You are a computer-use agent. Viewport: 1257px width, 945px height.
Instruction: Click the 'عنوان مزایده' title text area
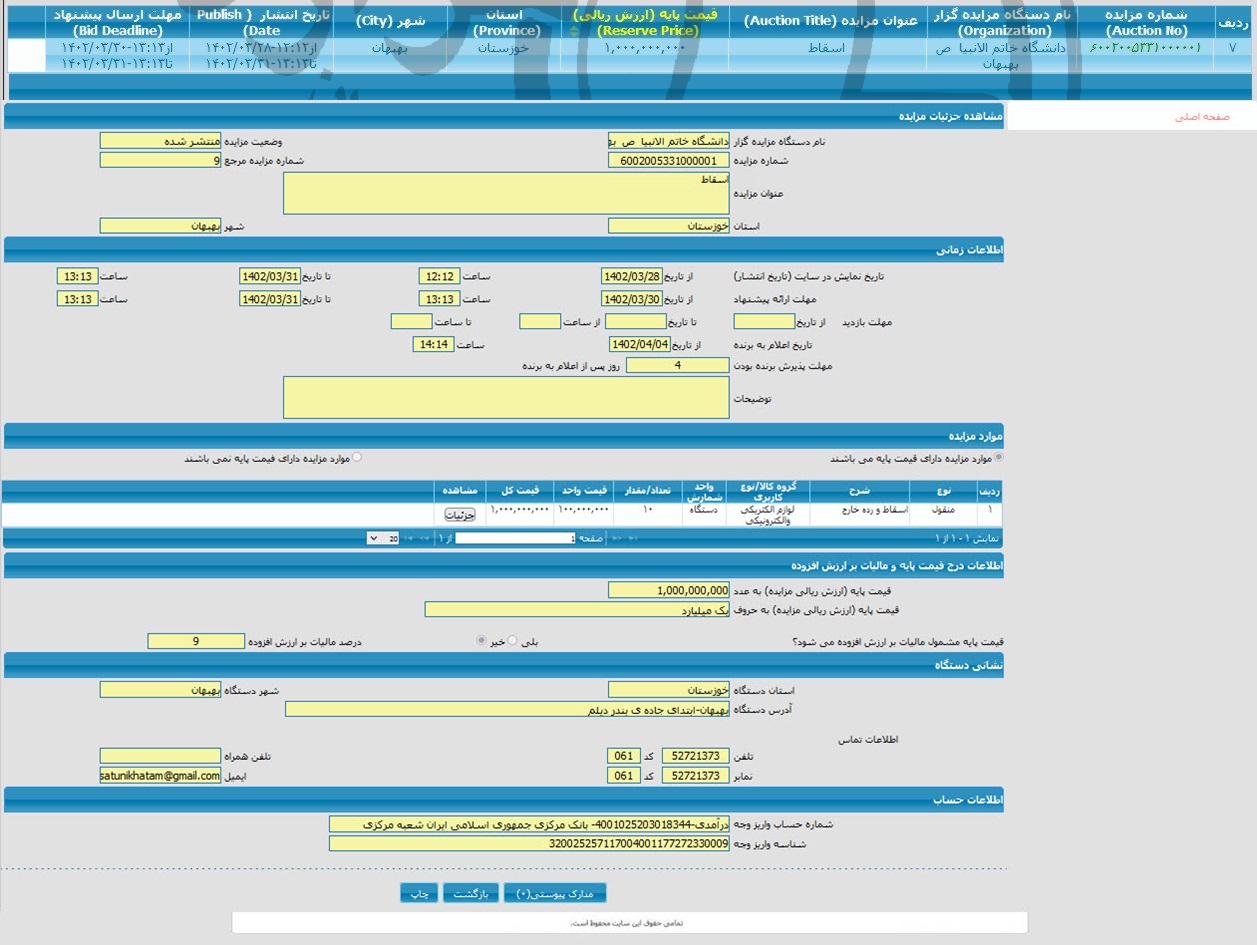coord(506,193)
